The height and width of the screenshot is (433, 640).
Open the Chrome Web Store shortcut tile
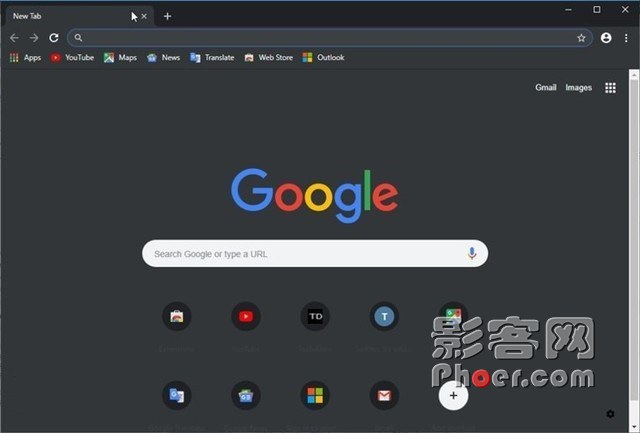(x=177, y=316)
